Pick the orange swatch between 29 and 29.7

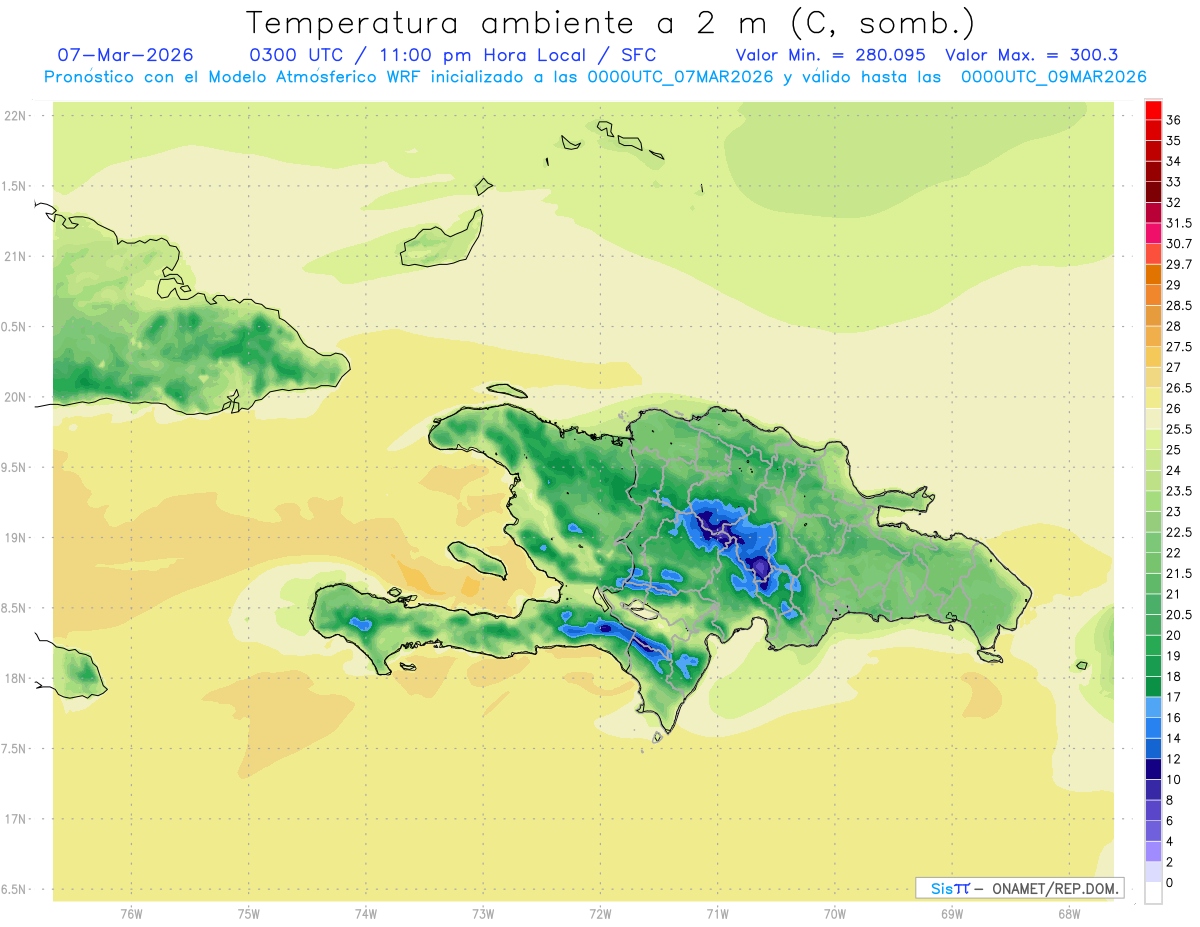1153,275
